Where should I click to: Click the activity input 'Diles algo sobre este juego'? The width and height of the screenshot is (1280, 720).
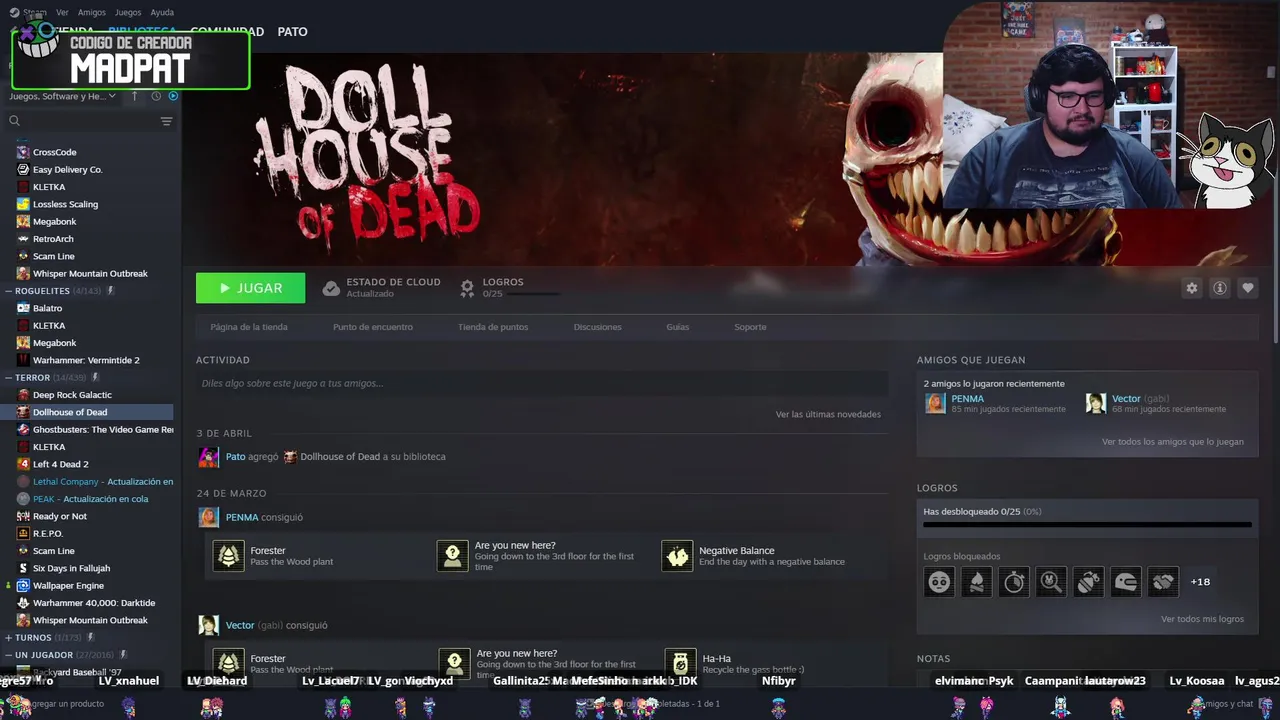pyautogui.click(x=542, y=383)
